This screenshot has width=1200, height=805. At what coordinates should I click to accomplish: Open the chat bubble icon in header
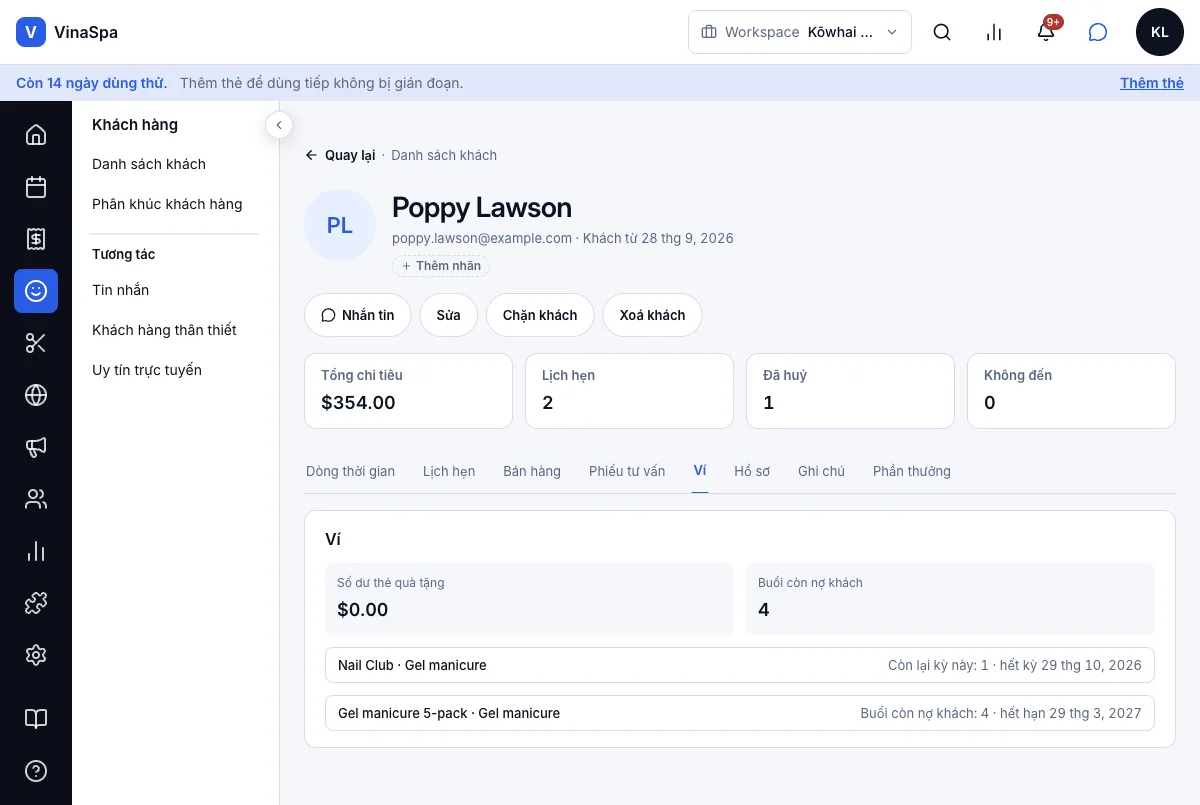click(1098, 32)
